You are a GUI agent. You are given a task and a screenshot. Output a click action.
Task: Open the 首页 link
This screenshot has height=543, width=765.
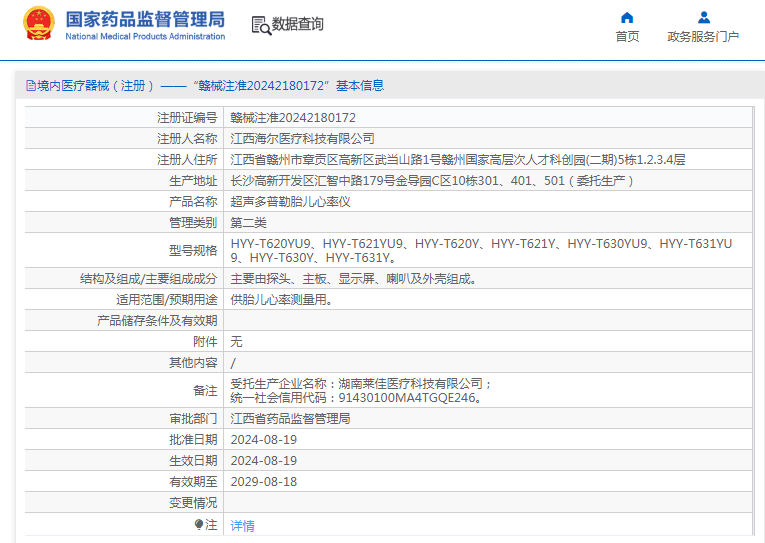[x=627, y=37]
